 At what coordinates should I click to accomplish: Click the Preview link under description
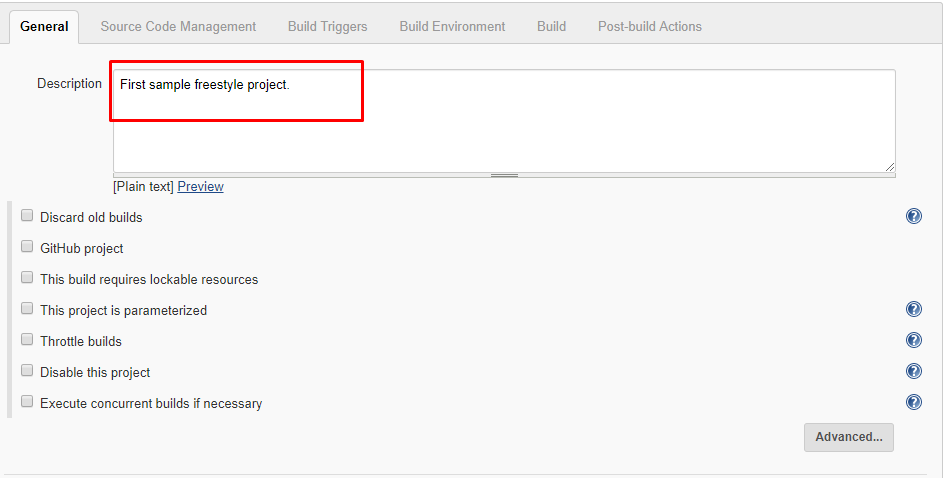[200, 187]
